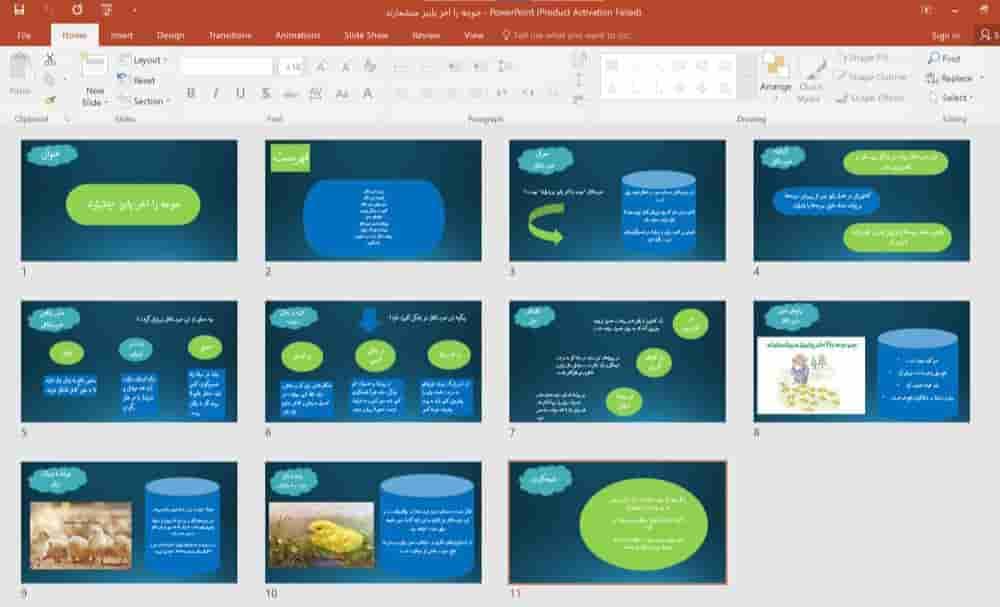Toggle bold formatting

(x=191, y=94)
